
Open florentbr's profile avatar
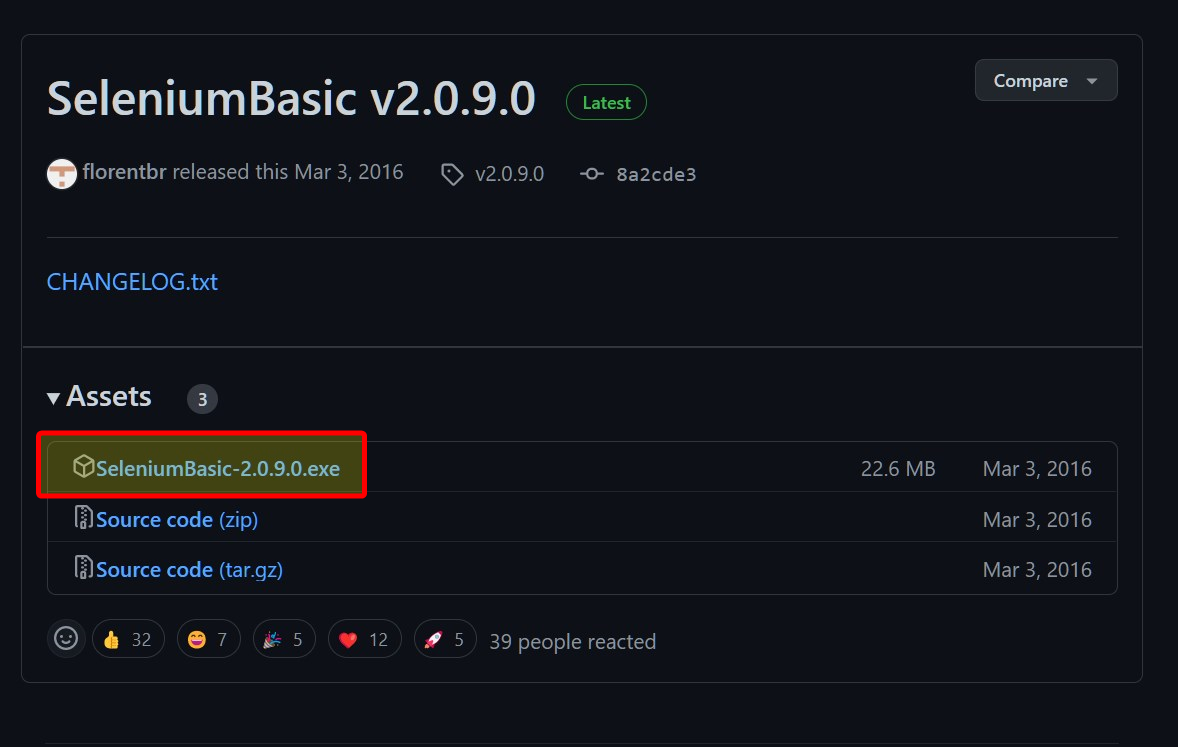click(x=62, y=174)
